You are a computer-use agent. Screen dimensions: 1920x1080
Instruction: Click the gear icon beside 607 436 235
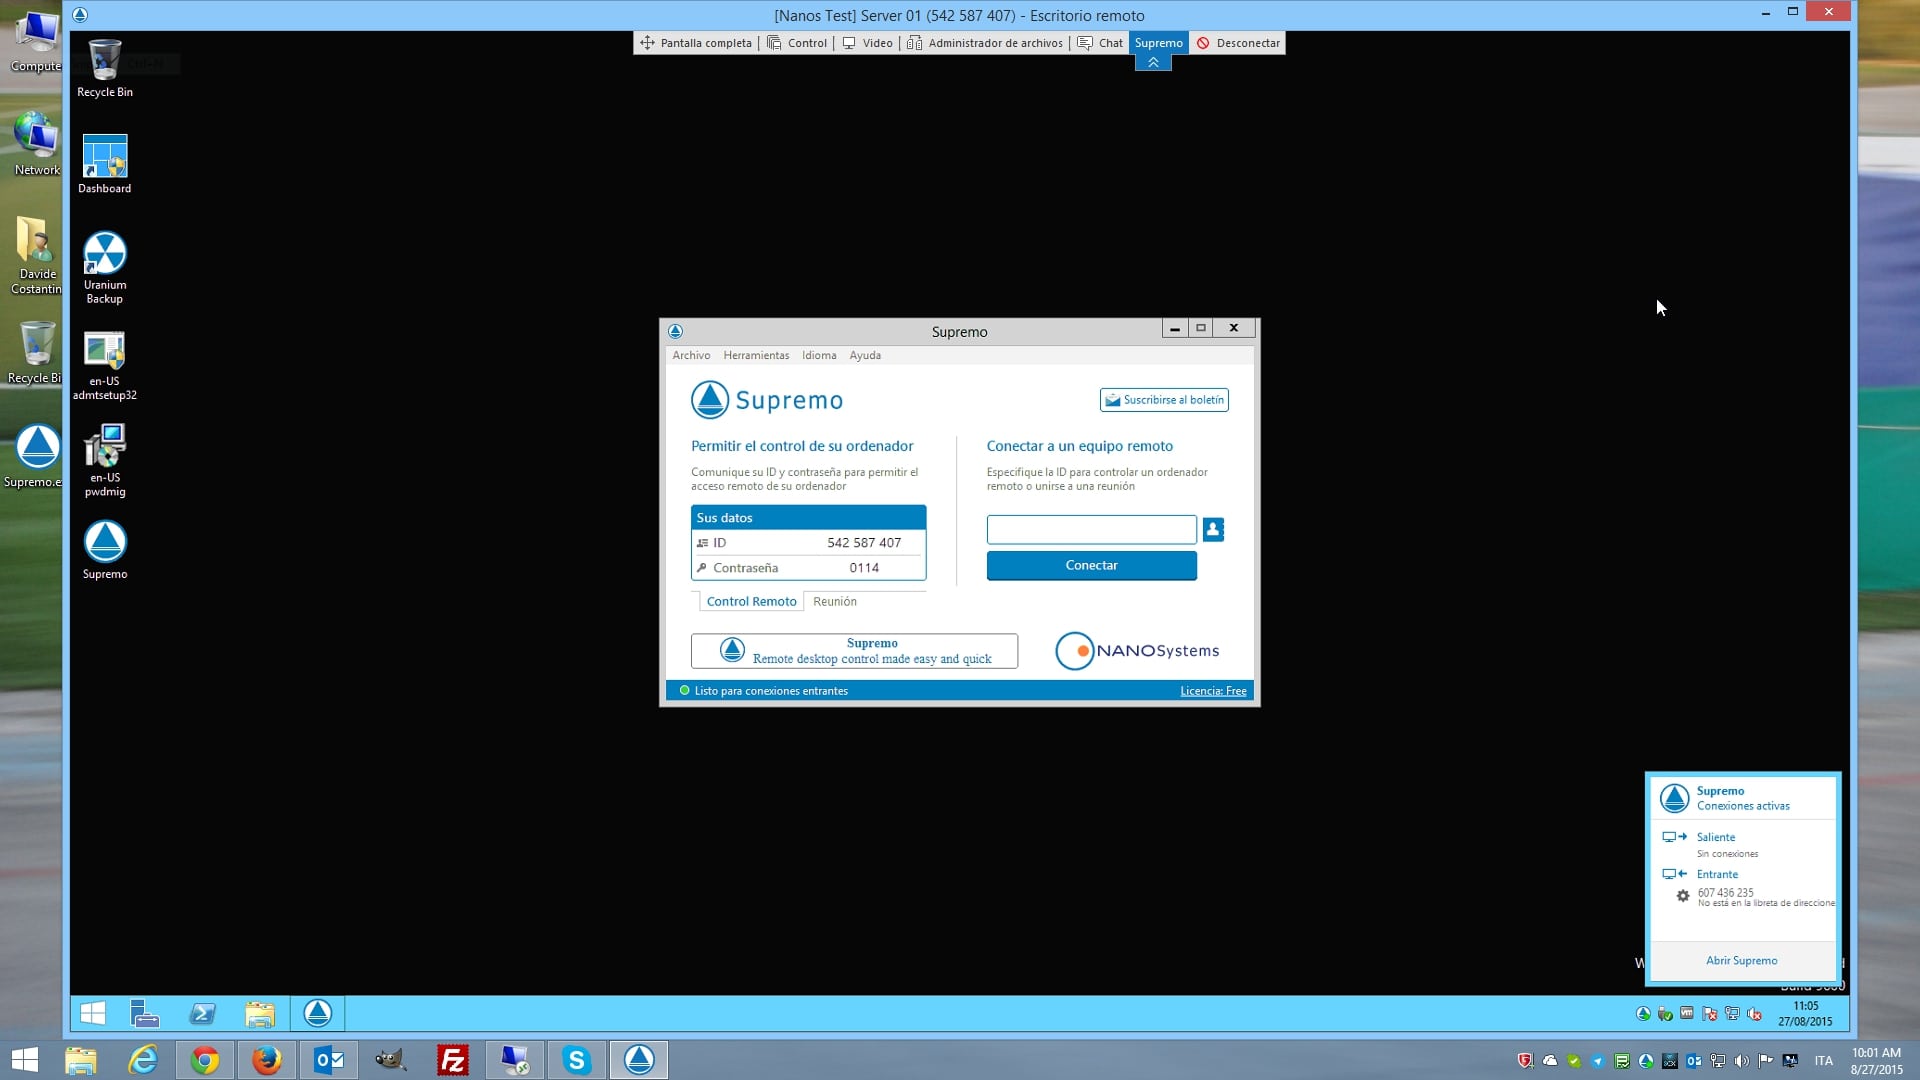click(1683, 896)
